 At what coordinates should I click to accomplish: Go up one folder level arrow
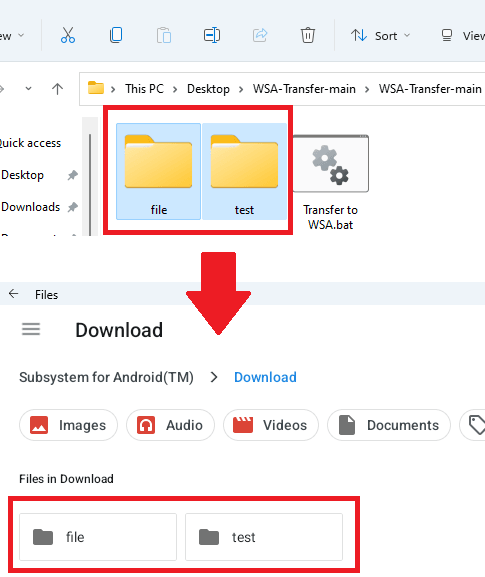pos(57,89)
